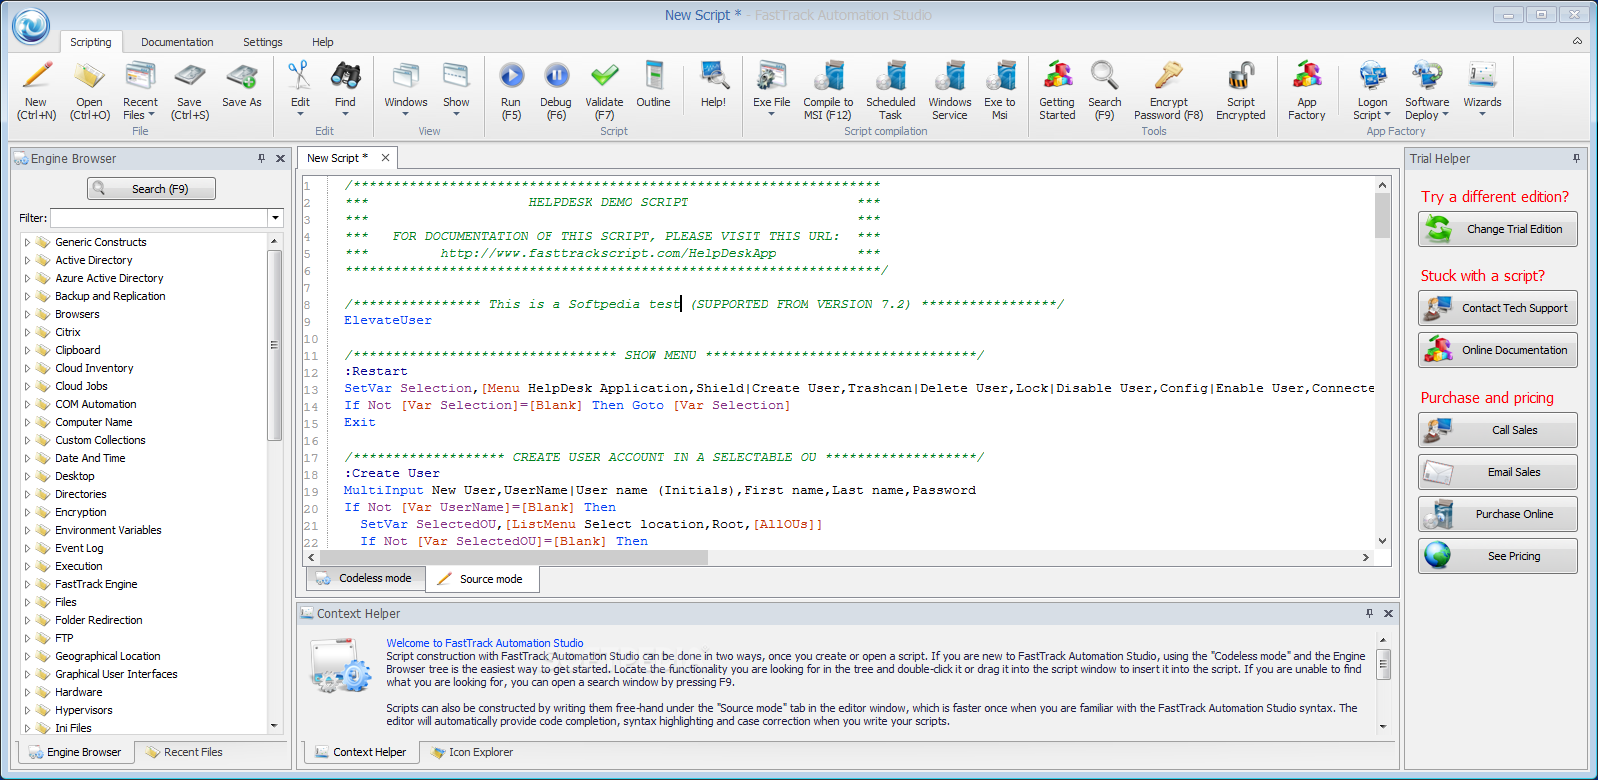This screenshot has height=780, width=1598.
Task: Click Search (F9) in Engine Browser
Action: click(152, 189)
